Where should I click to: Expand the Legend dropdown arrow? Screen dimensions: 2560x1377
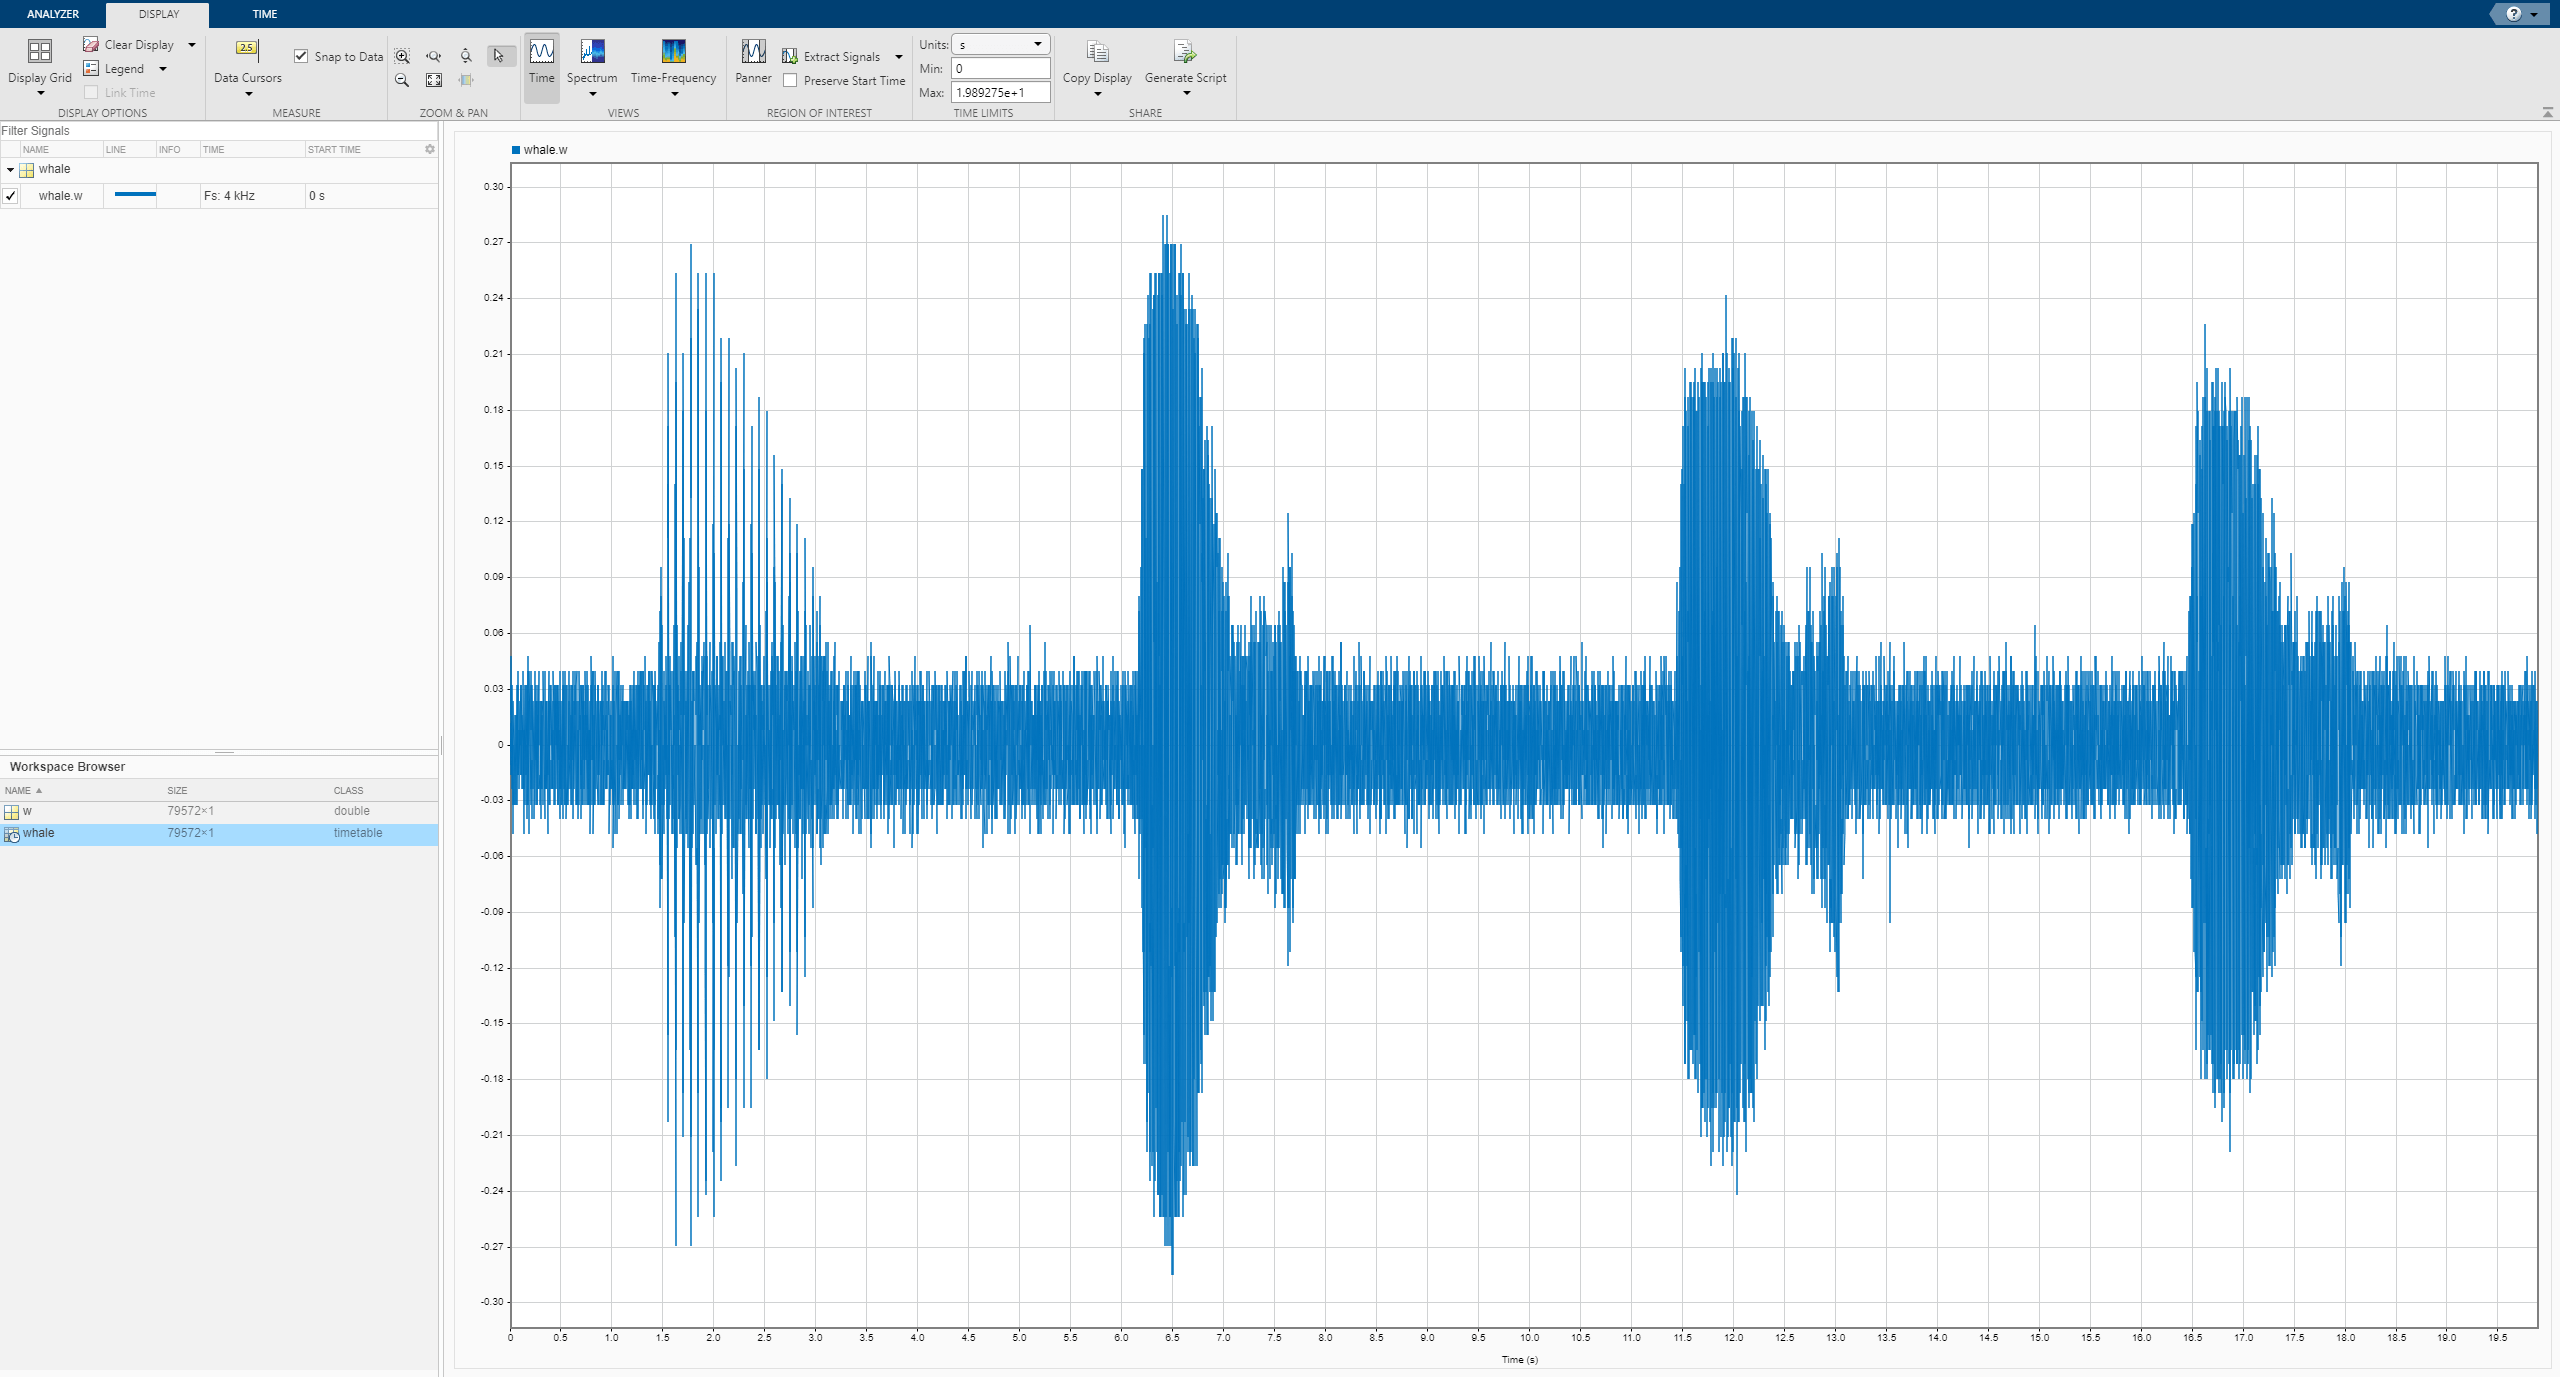pos(163,69)
